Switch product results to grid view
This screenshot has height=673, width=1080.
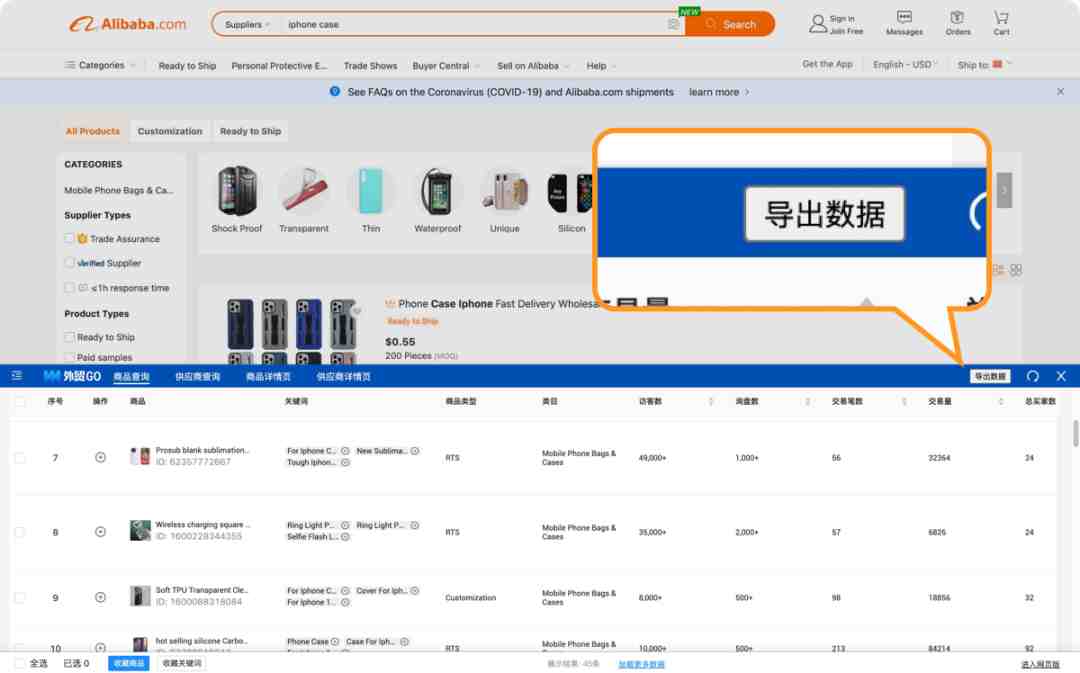1016,270
